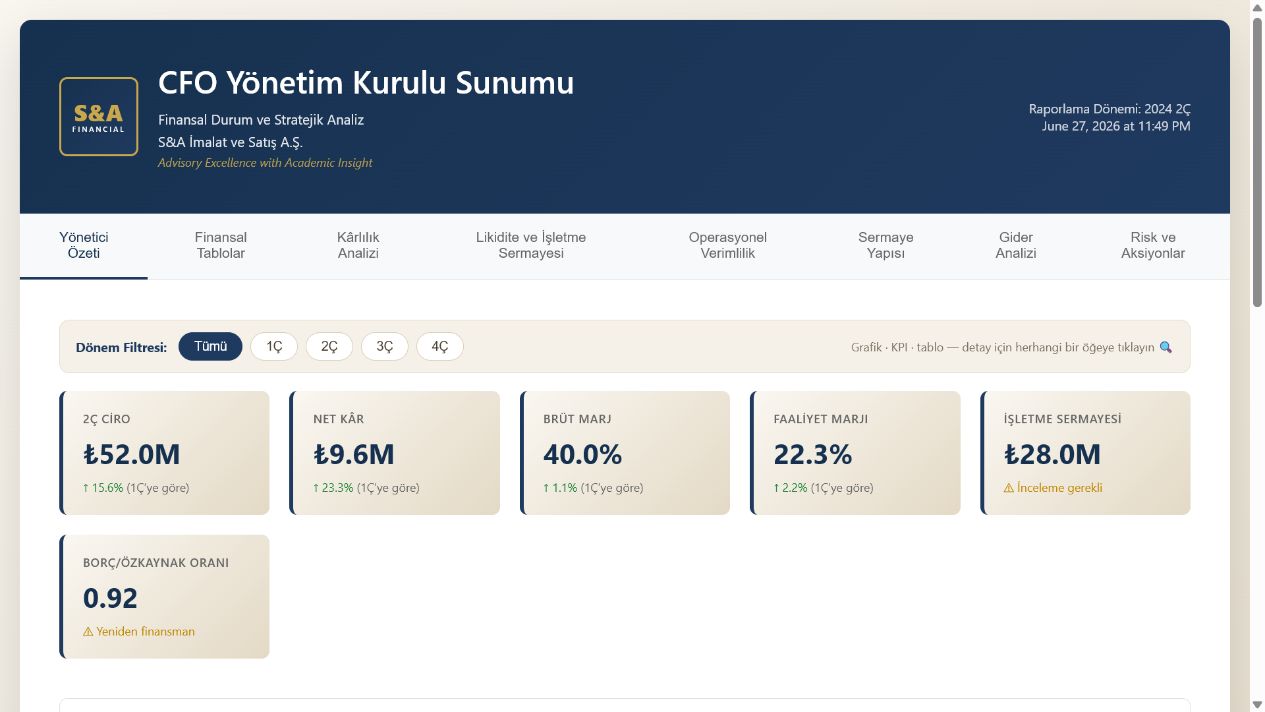Viewport: 1265px width, 712px height.
Task: Filter by period 2Ç
Action: pos(329,347)
